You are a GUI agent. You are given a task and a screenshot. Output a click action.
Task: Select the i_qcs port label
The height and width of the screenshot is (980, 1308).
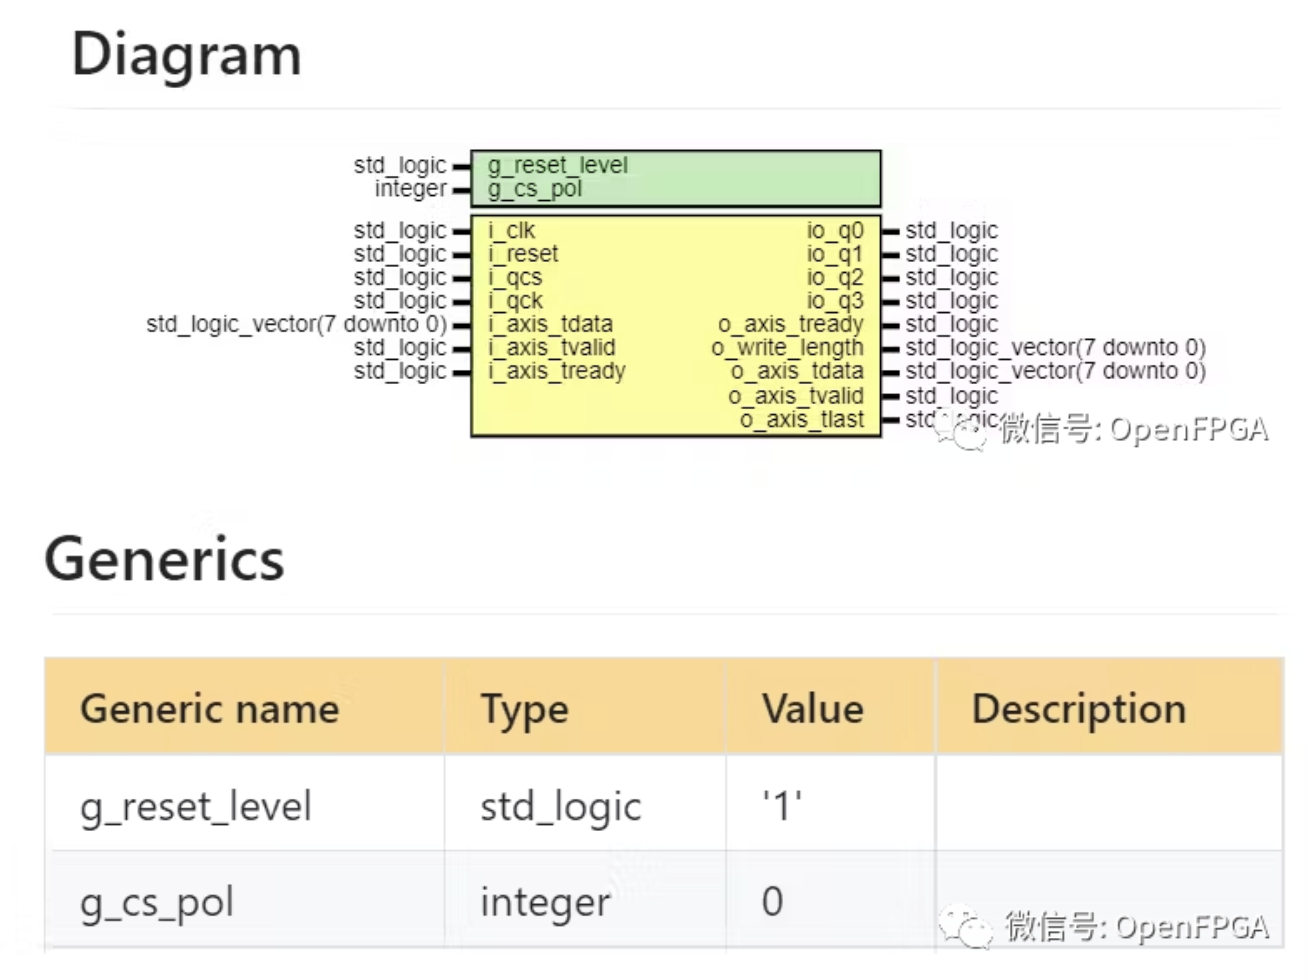click(515, 278)
